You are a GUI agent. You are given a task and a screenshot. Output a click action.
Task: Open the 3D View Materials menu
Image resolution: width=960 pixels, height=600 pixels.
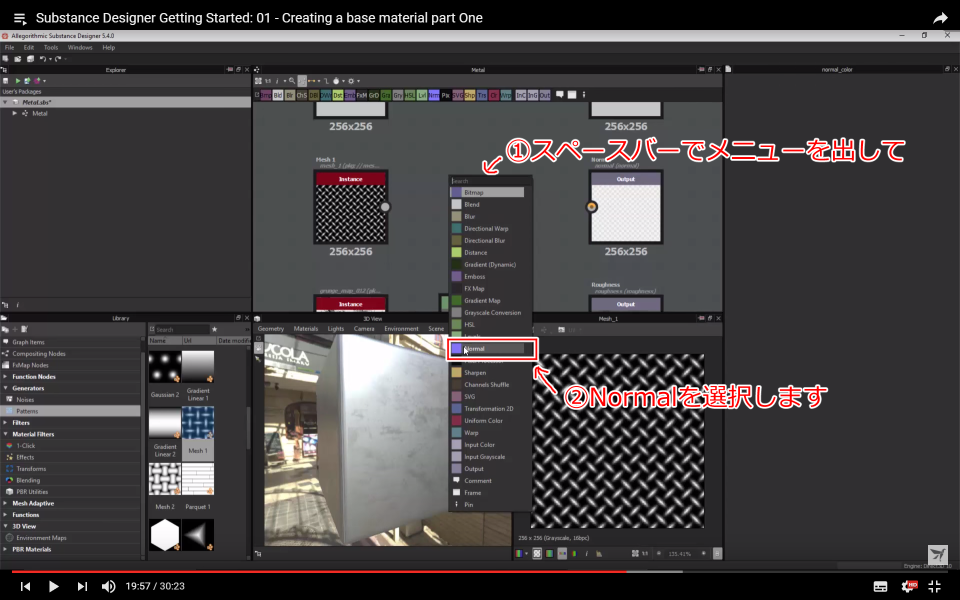(x=306, y=329)
